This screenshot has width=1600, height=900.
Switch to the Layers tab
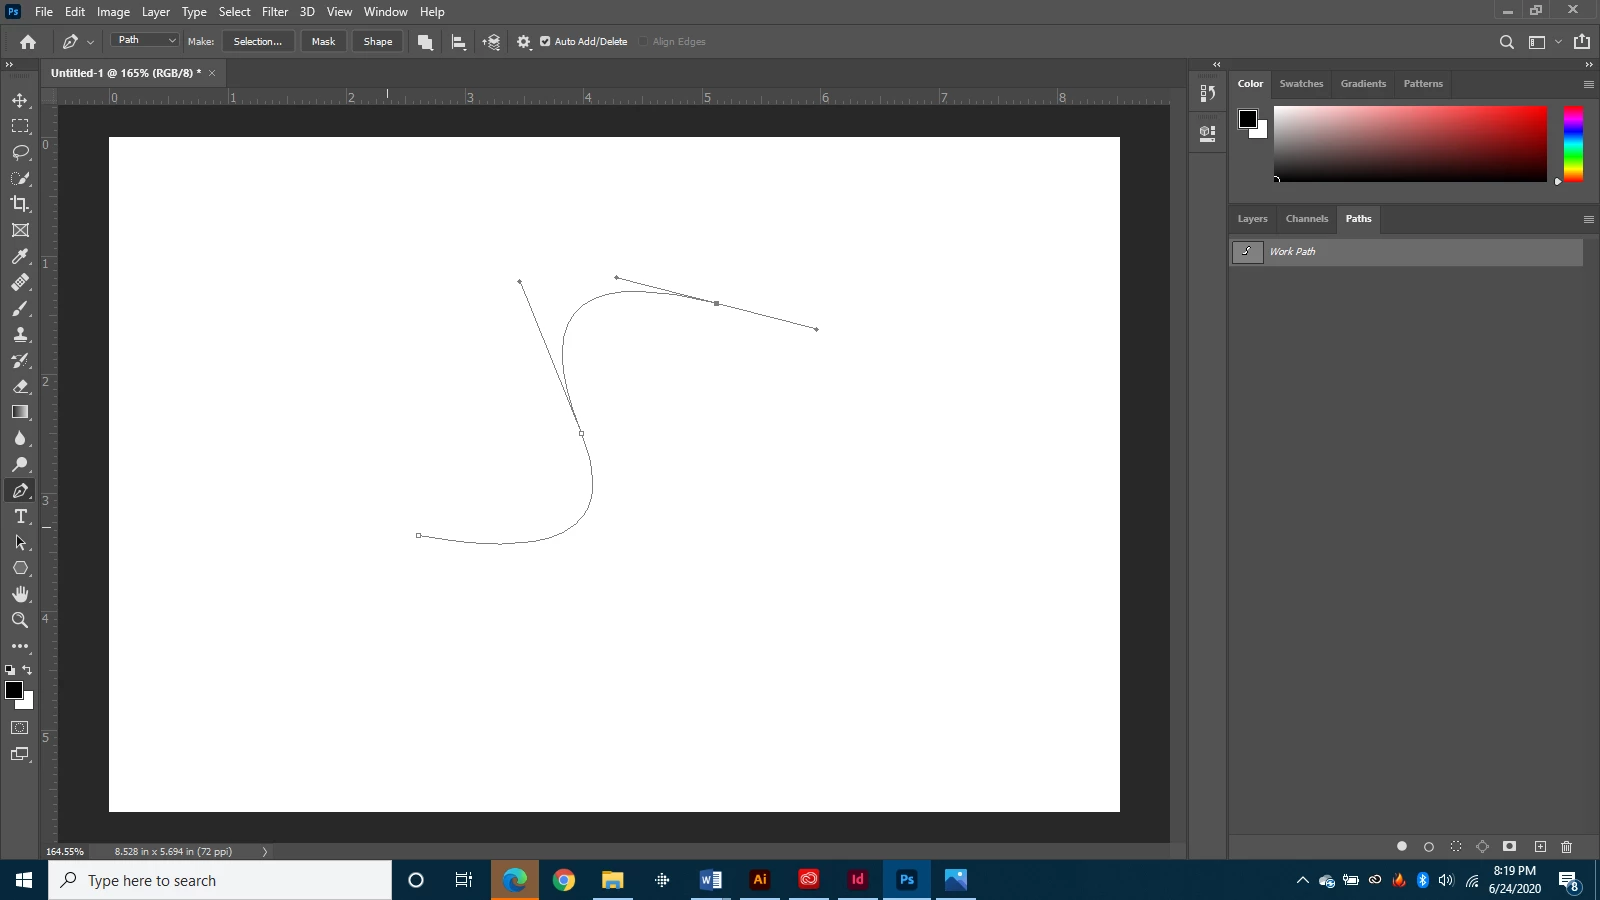(x=1252, y=219)
